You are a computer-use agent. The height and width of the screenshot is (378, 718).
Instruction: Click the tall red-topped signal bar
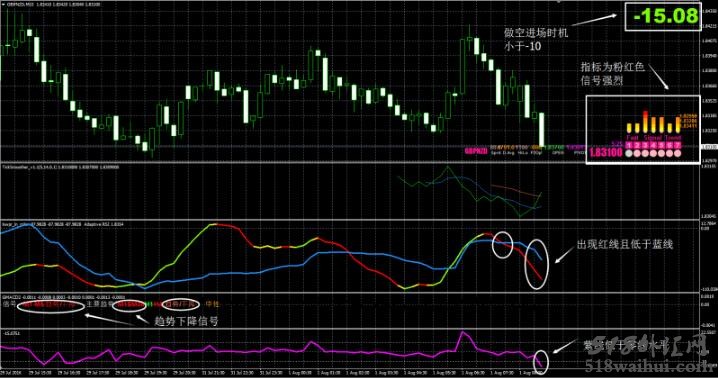click(x=645, y=122)
